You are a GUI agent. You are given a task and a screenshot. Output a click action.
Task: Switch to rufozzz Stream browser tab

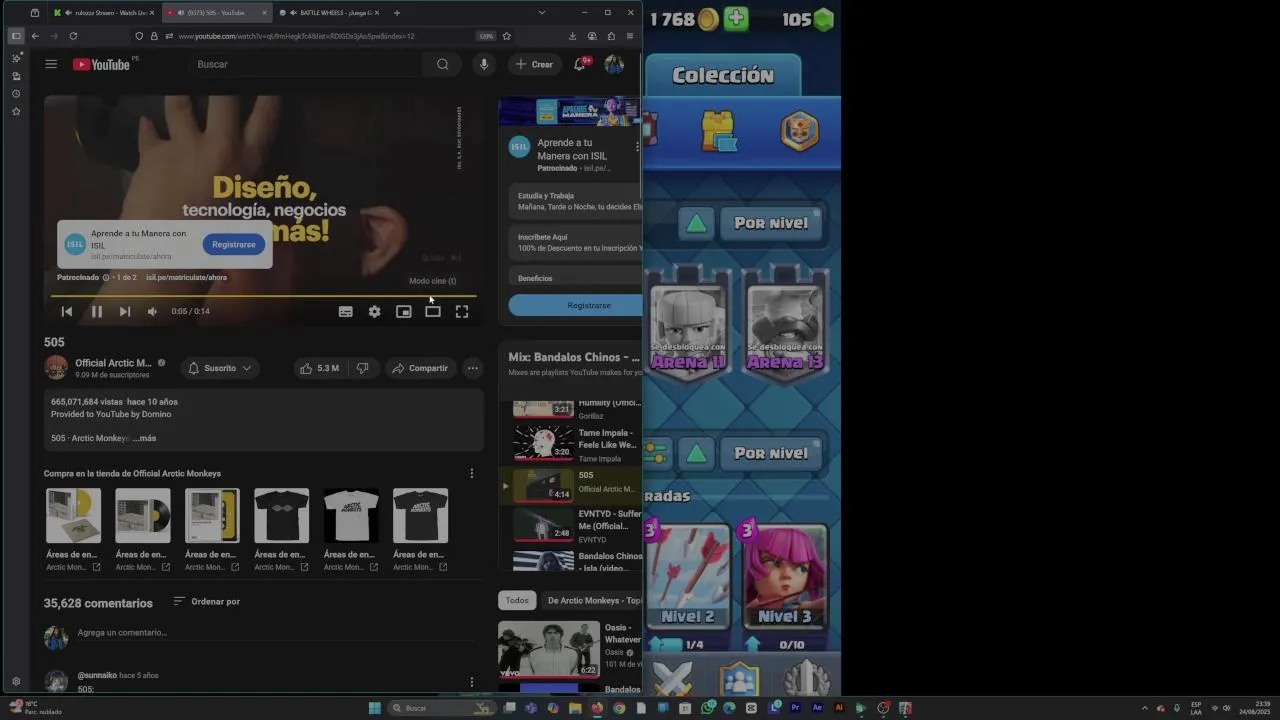(104, 13)
